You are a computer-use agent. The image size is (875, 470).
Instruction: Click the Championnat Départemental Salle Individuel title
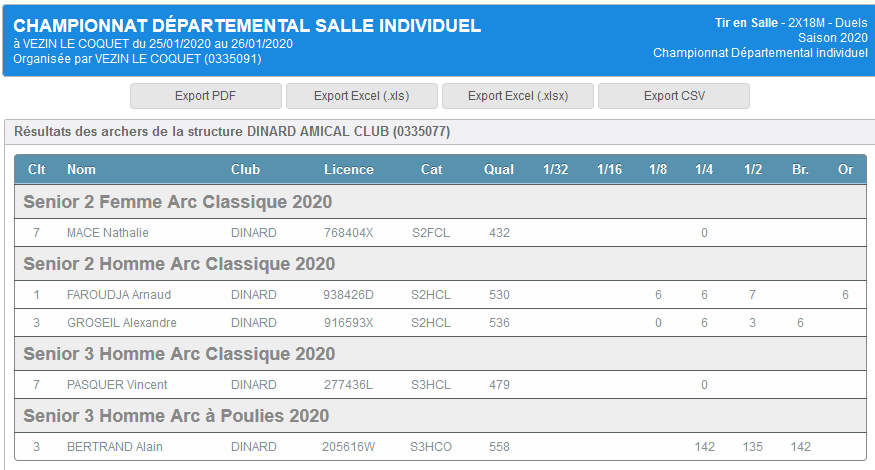click(247, 26)
